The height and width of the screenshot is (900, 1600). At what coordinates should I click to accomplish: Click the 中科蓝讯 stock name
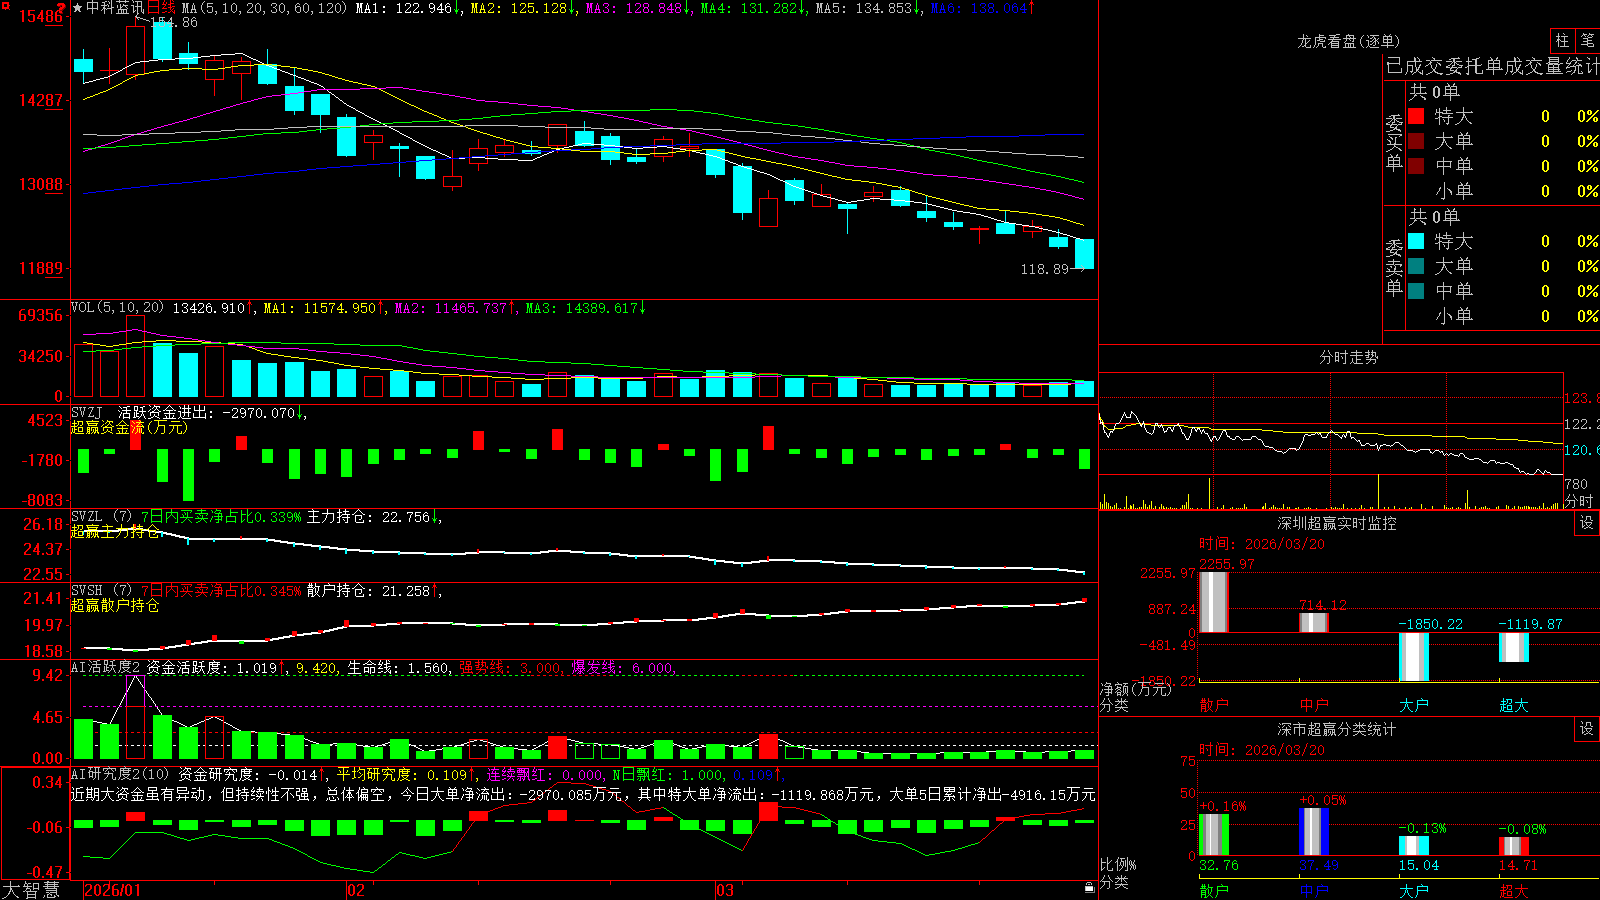coord(115,8)
